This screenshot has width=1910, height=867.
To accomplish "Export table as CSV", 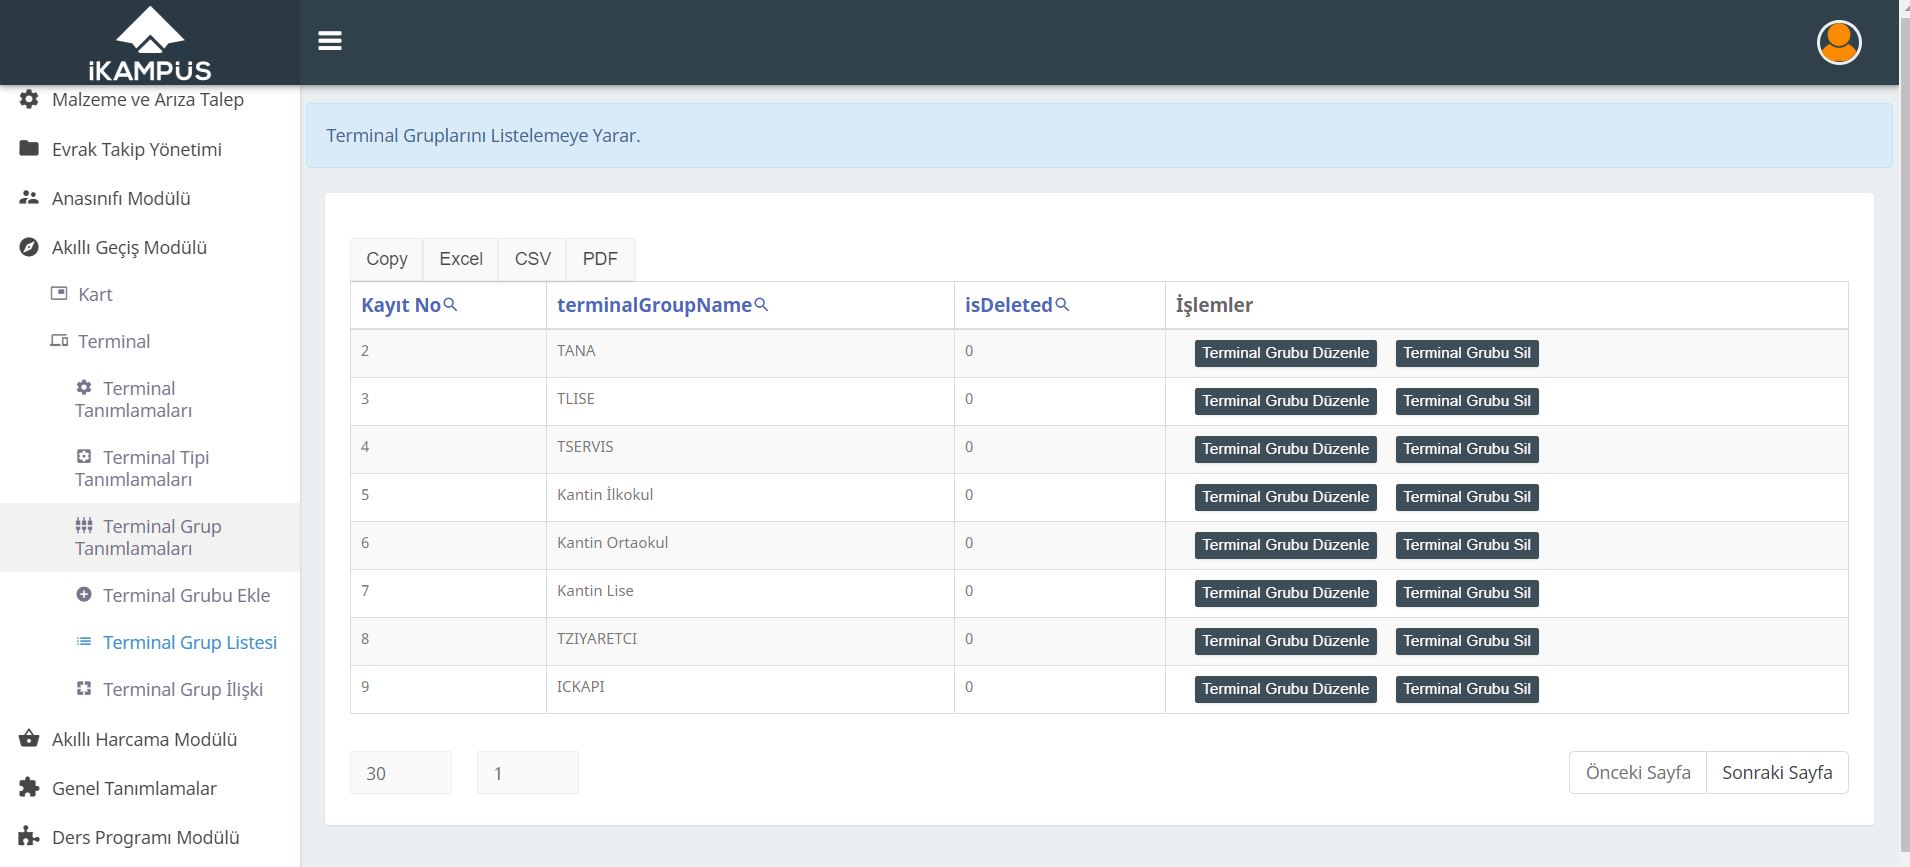I will (x=533, y=259).
